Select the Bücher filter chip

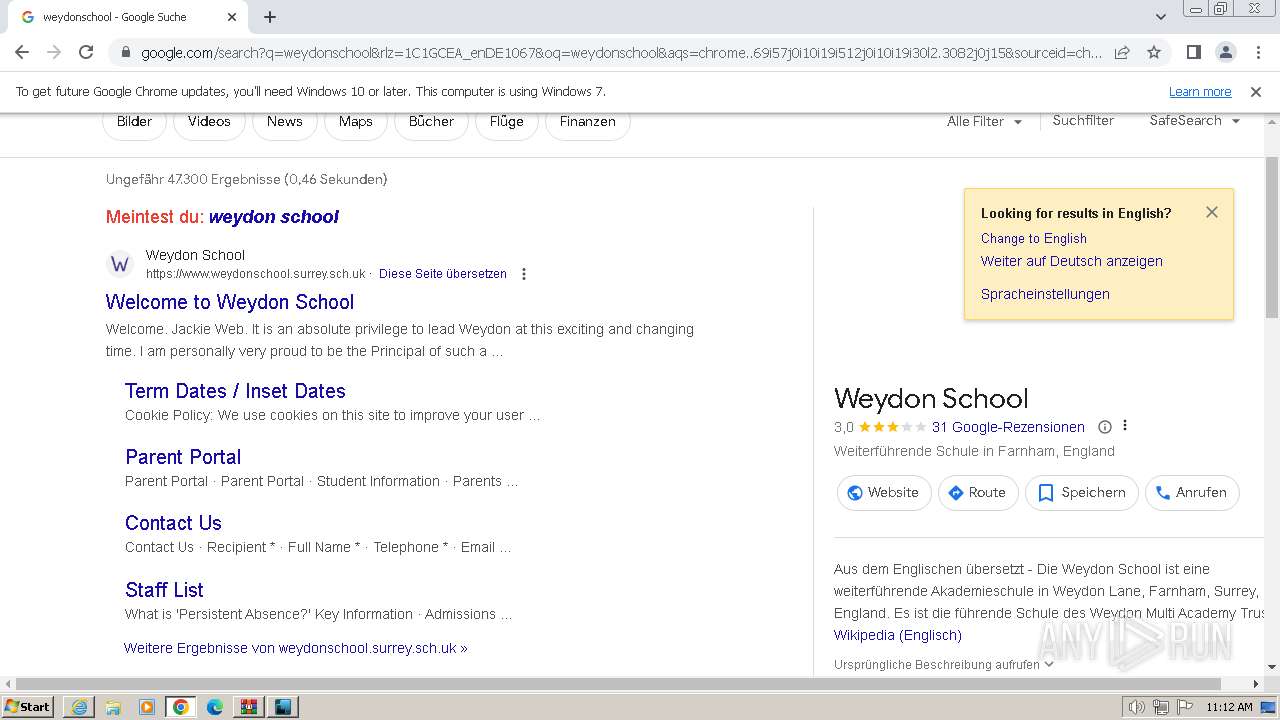pos(431,121)
